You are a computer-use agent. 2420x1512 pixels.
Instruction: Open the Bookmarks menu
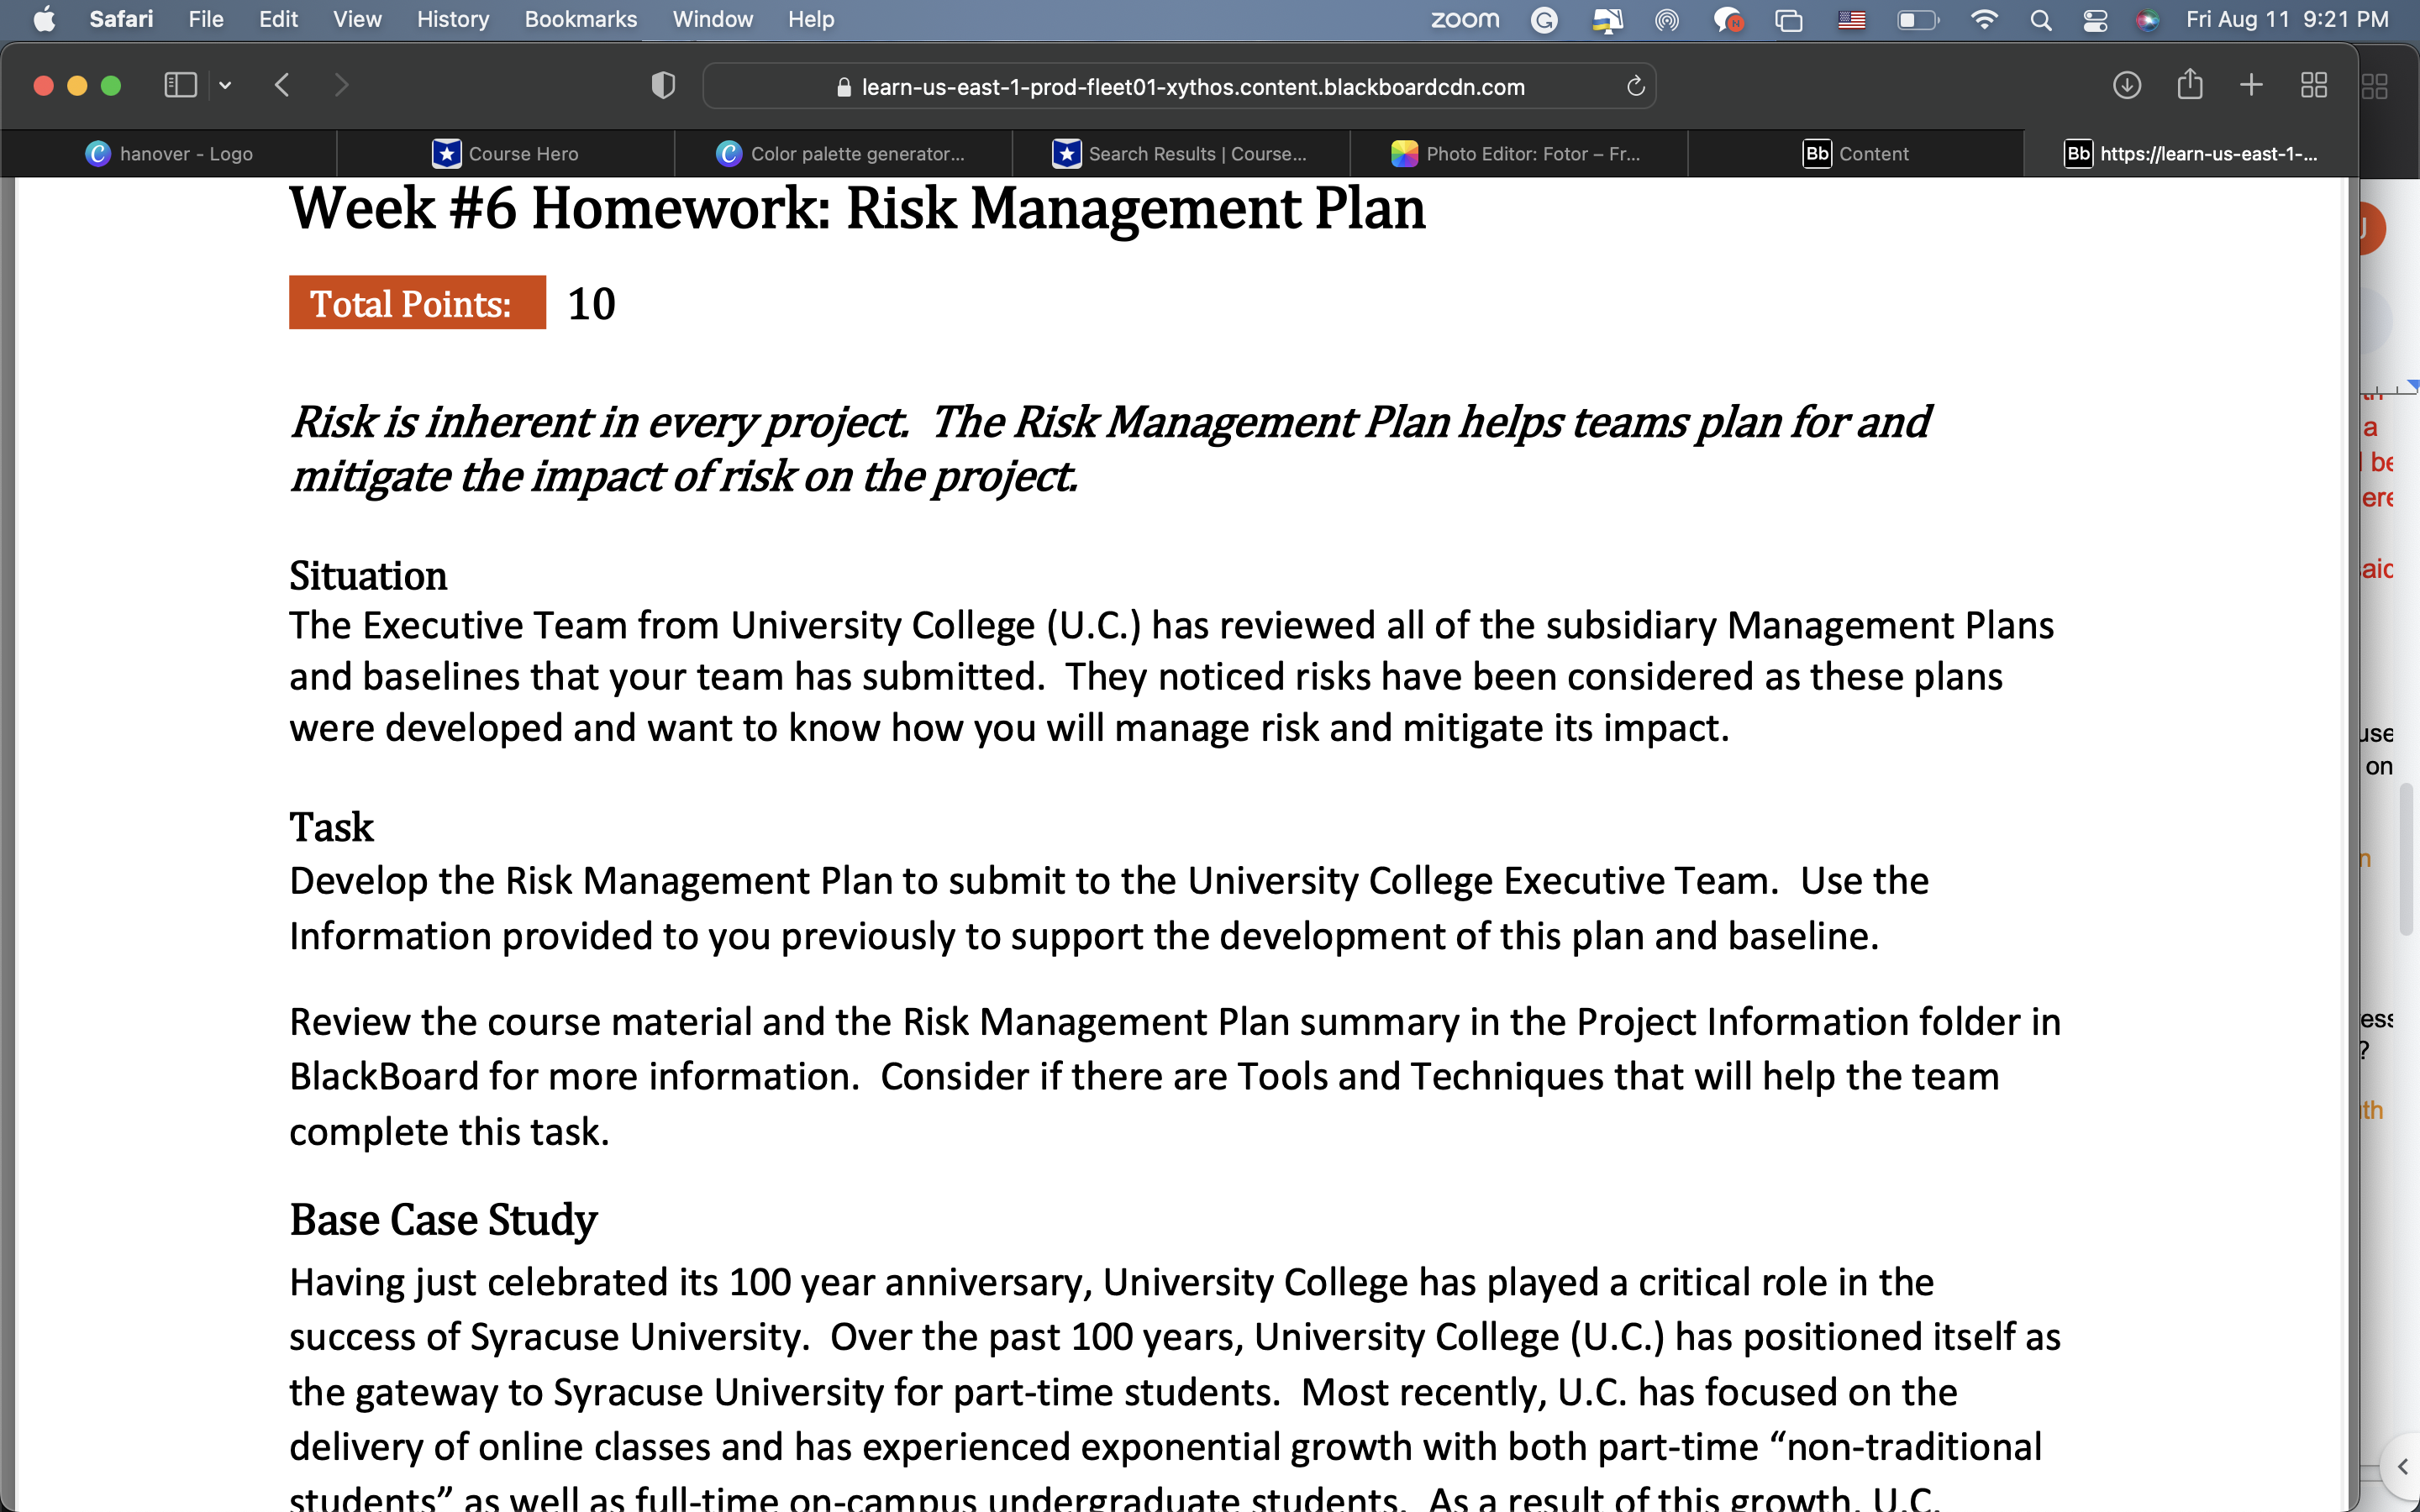pyautogui.click(x=580, y=19)
